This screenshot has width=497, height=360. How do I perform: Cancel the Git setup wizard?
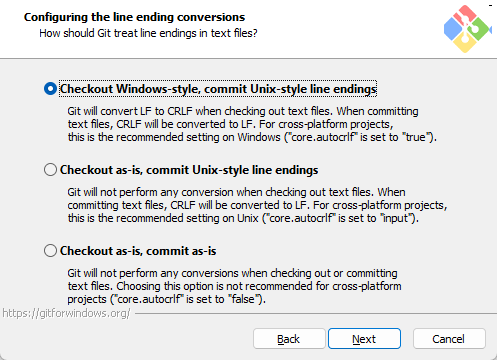[x=449, y=339]
